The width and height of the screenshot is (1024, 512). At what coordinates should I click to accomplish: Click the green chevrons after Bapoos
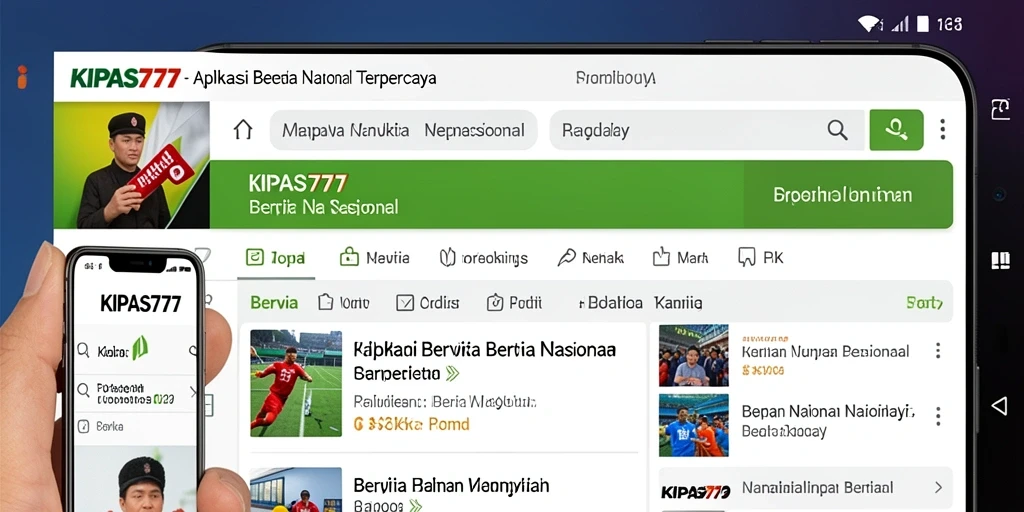coord(414,505)
